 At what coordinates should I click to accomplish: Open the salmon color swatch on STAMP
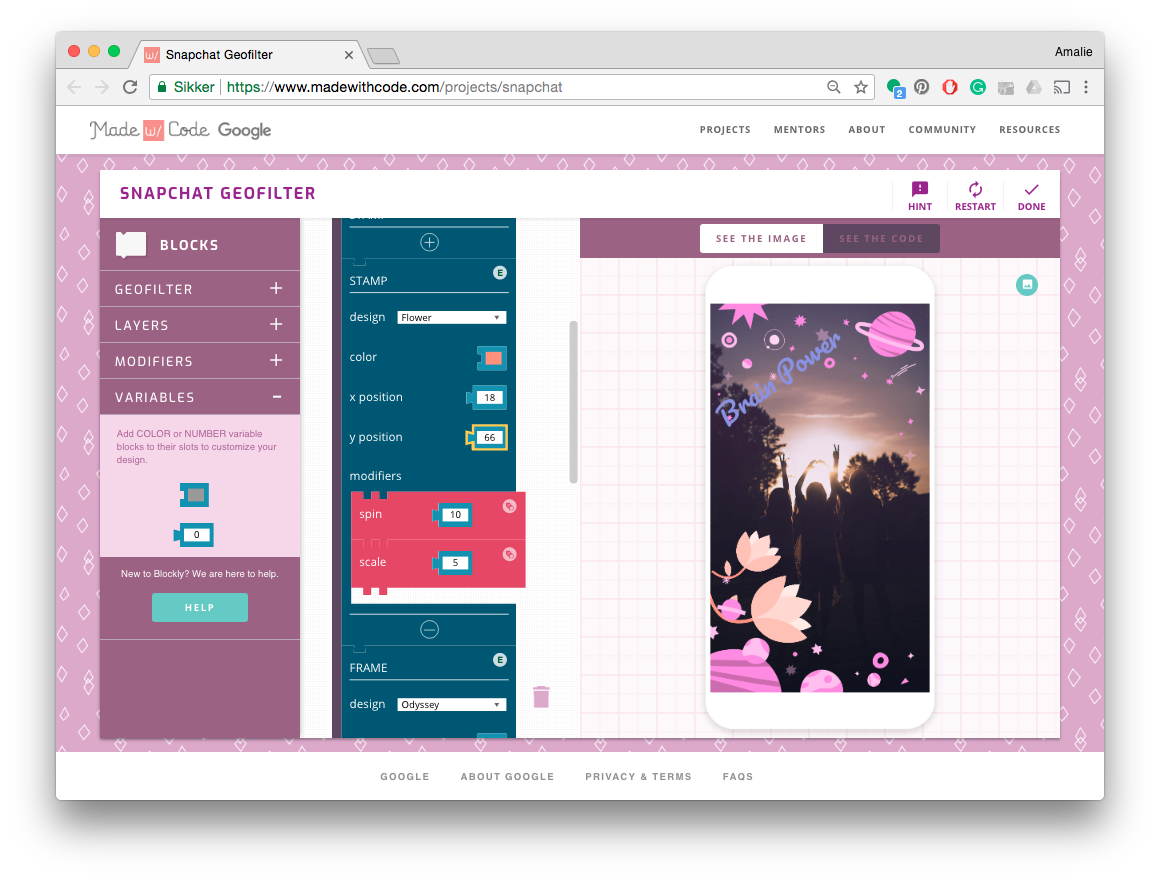493,358
